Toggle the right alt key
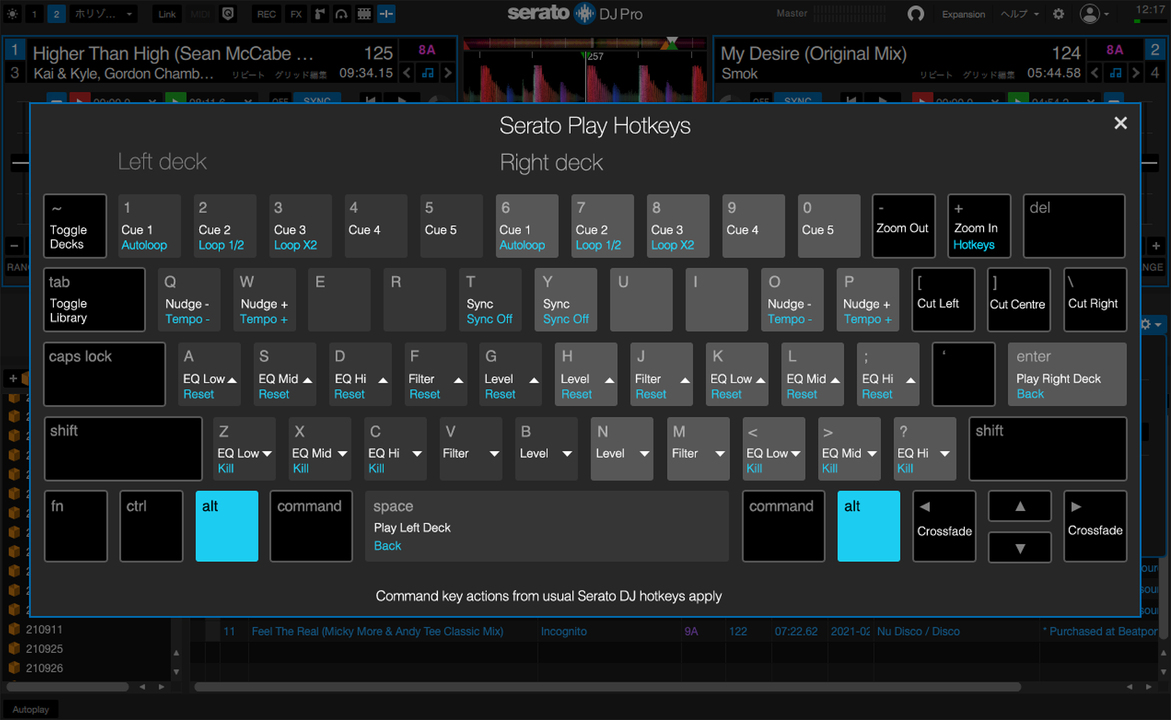1171x720 pixels. tap(869, 526)
